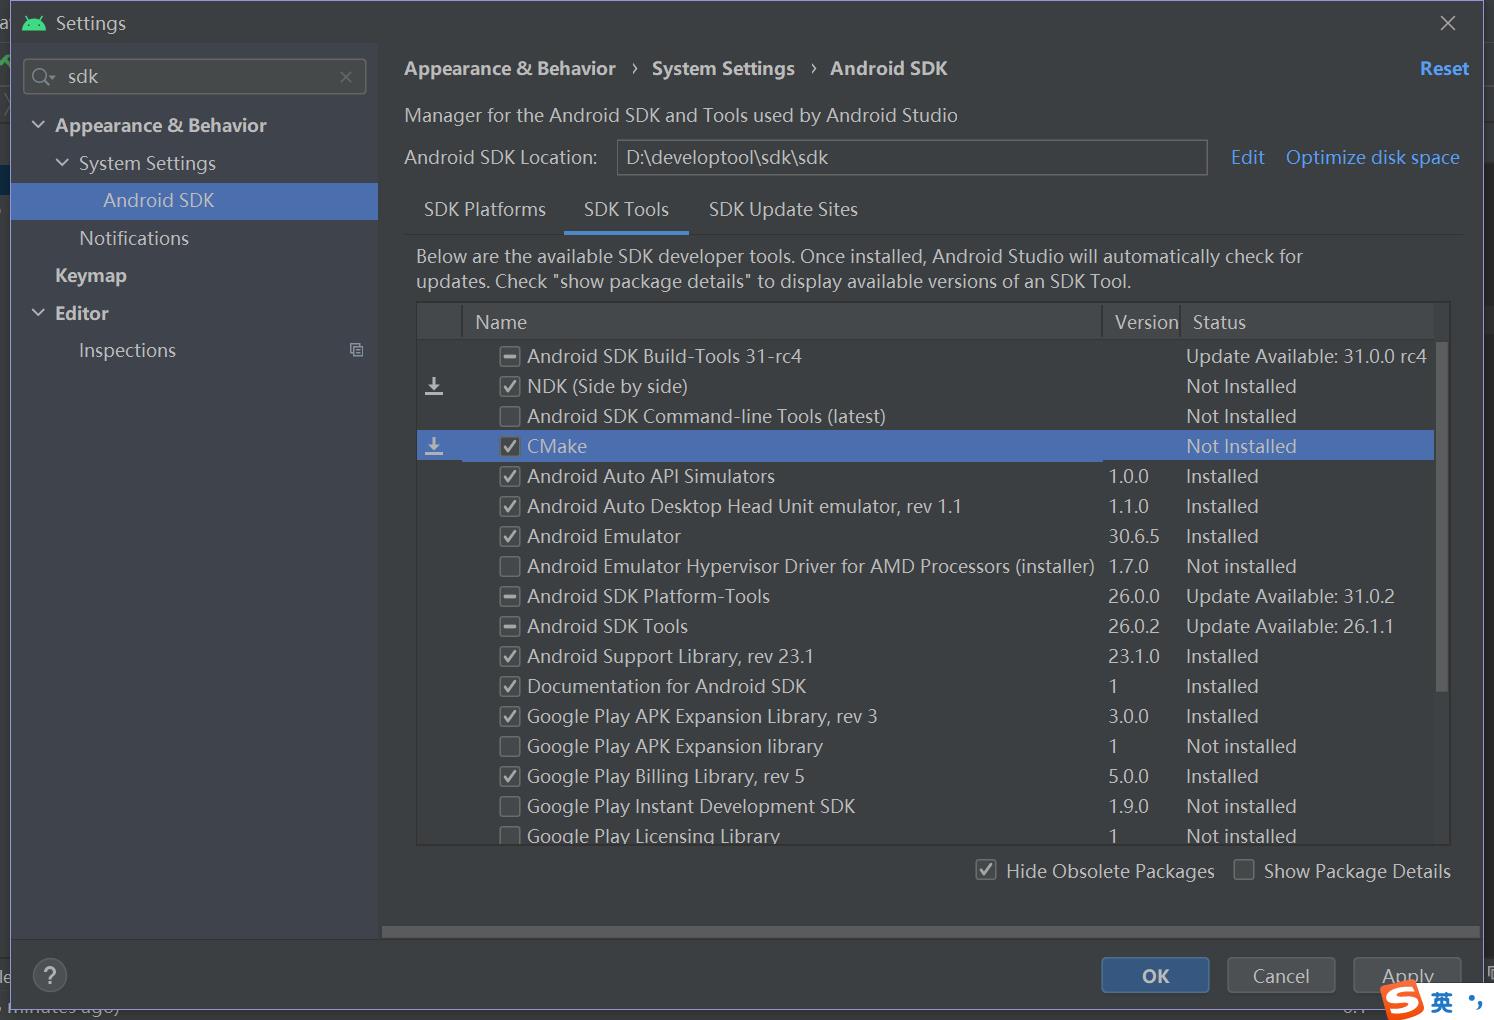
Task: Click Optimize disk space link
Action: (x=1372, y=157)
